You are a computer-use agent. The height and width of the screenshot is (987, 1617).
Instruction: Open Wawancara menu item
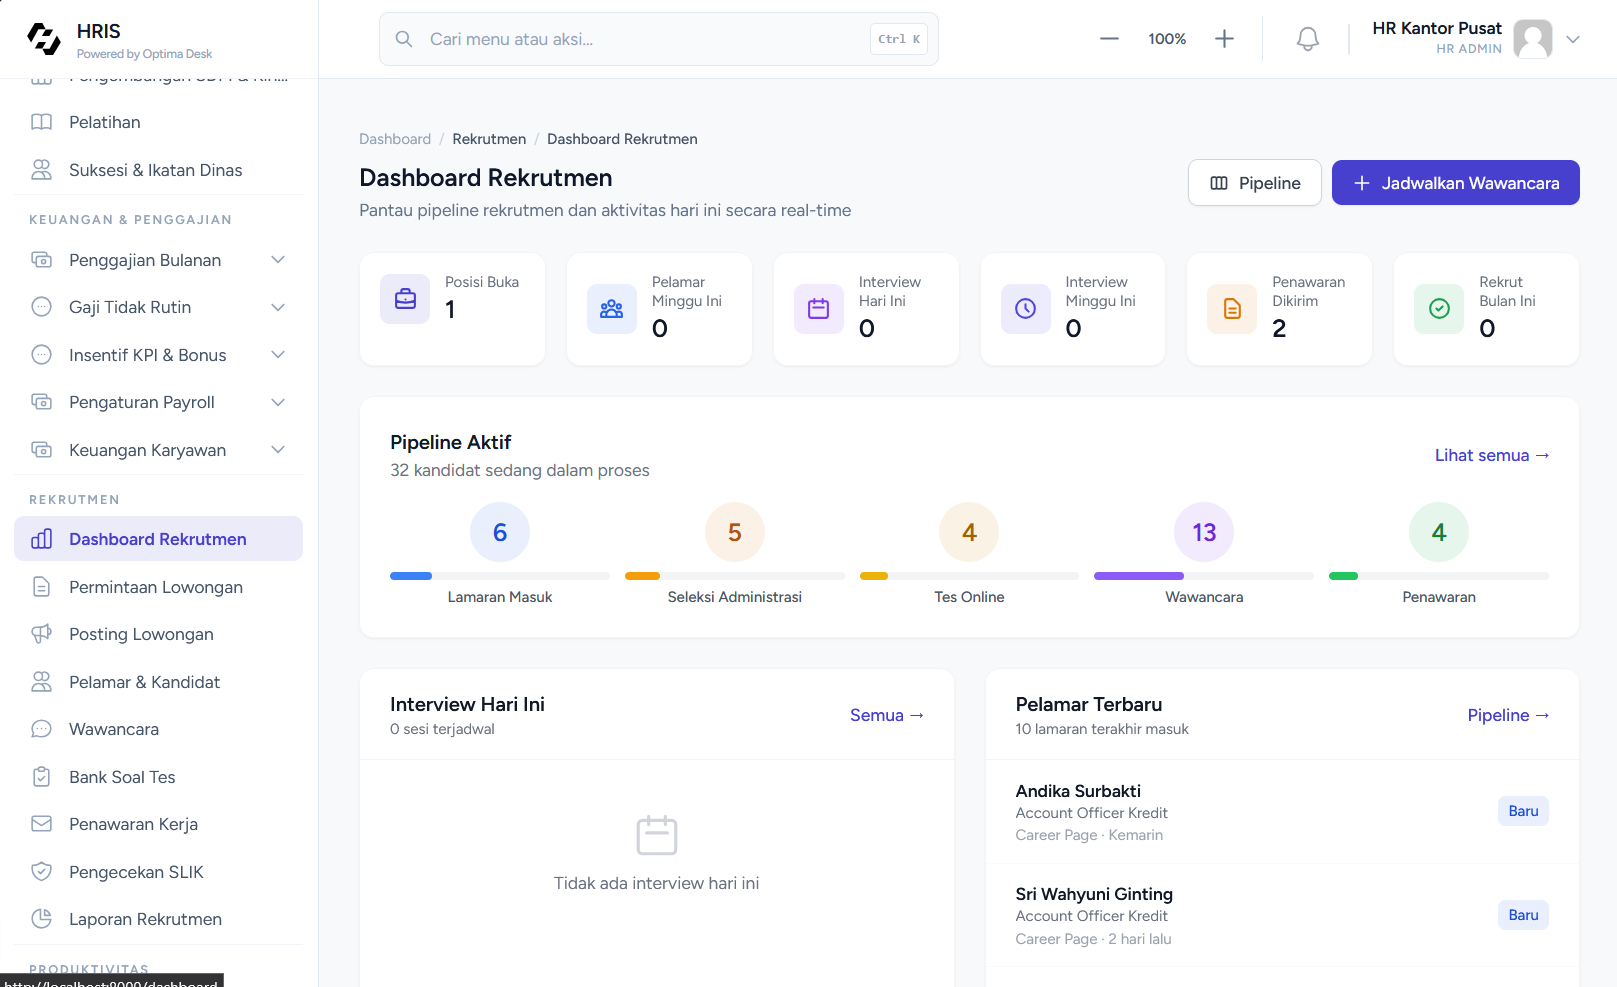[159, 729]
